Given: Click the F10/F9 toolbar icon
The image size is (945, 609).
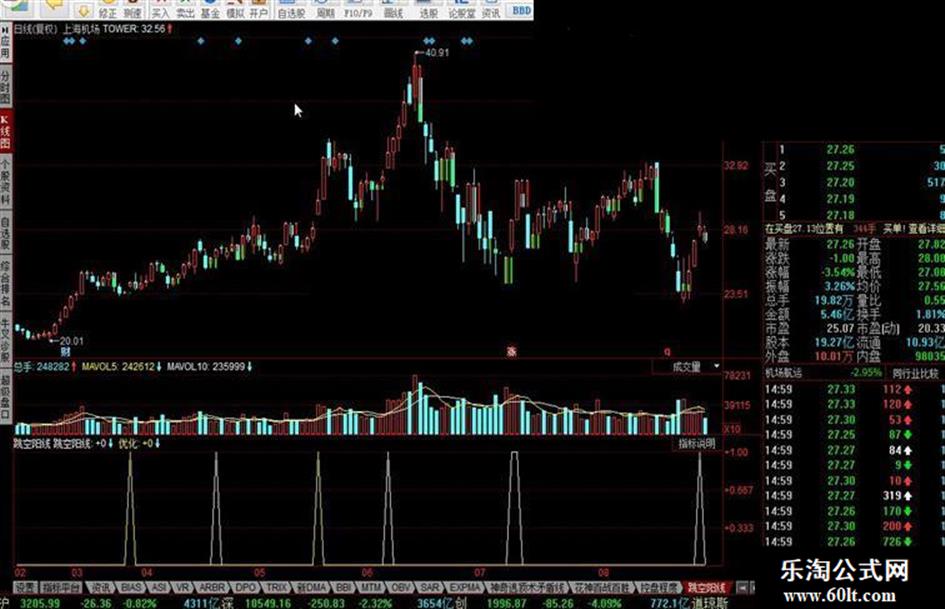Looking at the screenshot, I should point(358,9).
